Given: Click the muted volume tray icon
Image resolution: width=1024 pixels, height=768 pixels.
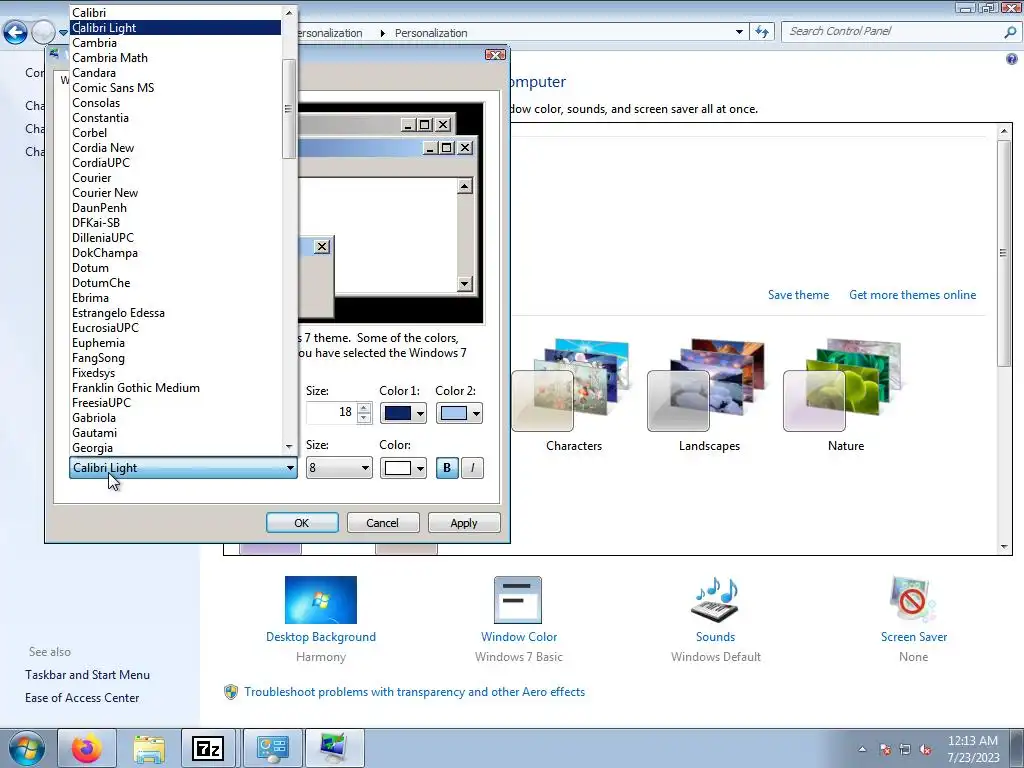Looking at the screenshot, I should [925, 749].
